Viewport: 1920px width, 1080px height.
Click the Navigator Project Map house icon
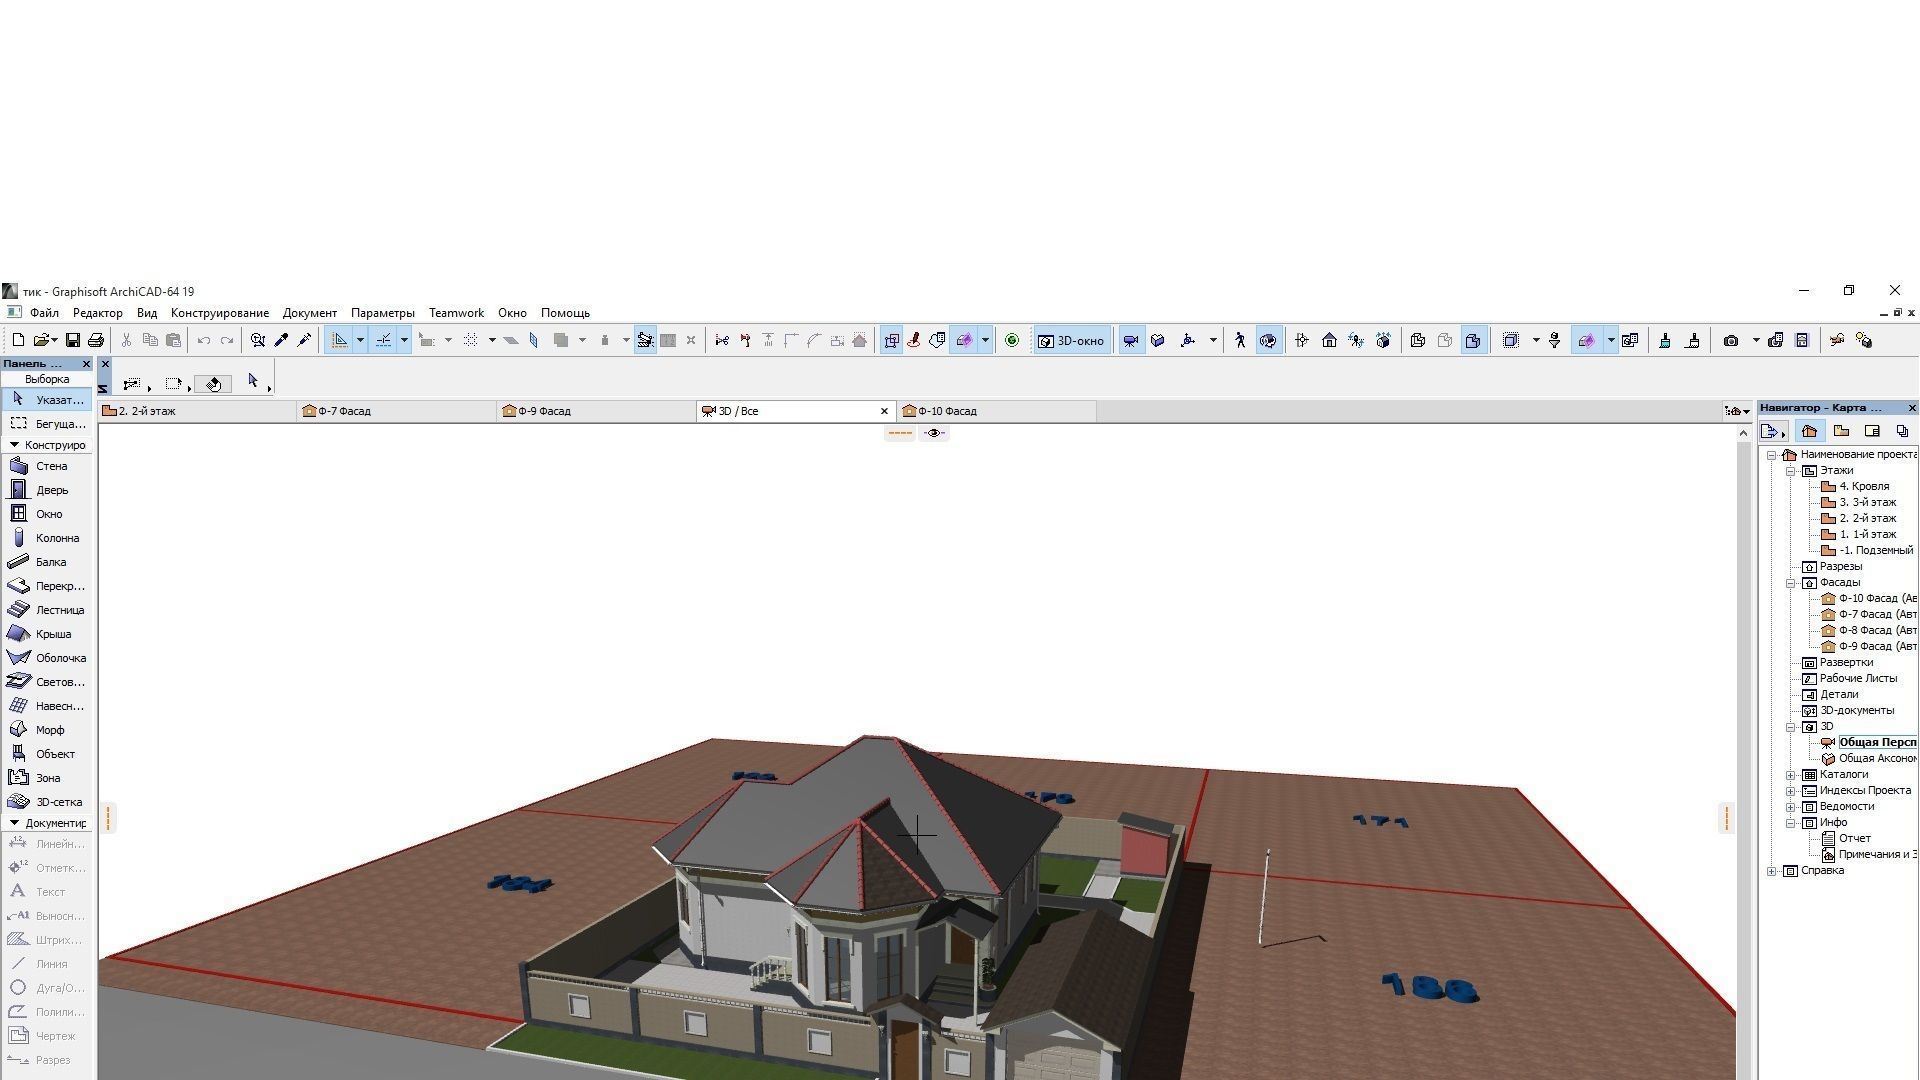coord(1809,431)
